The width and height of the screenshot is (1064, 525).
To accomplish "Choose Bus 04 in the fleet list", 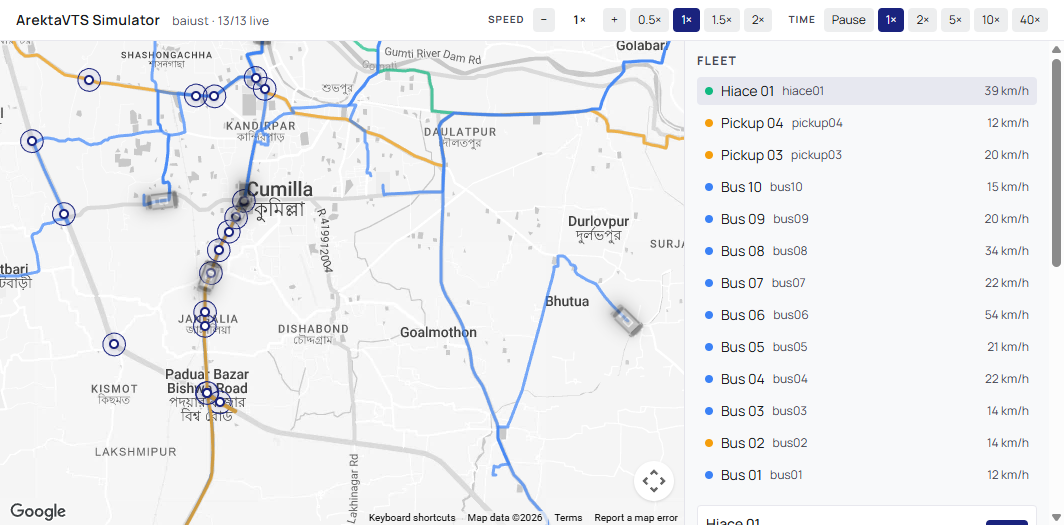I will [x=867, y=379].
